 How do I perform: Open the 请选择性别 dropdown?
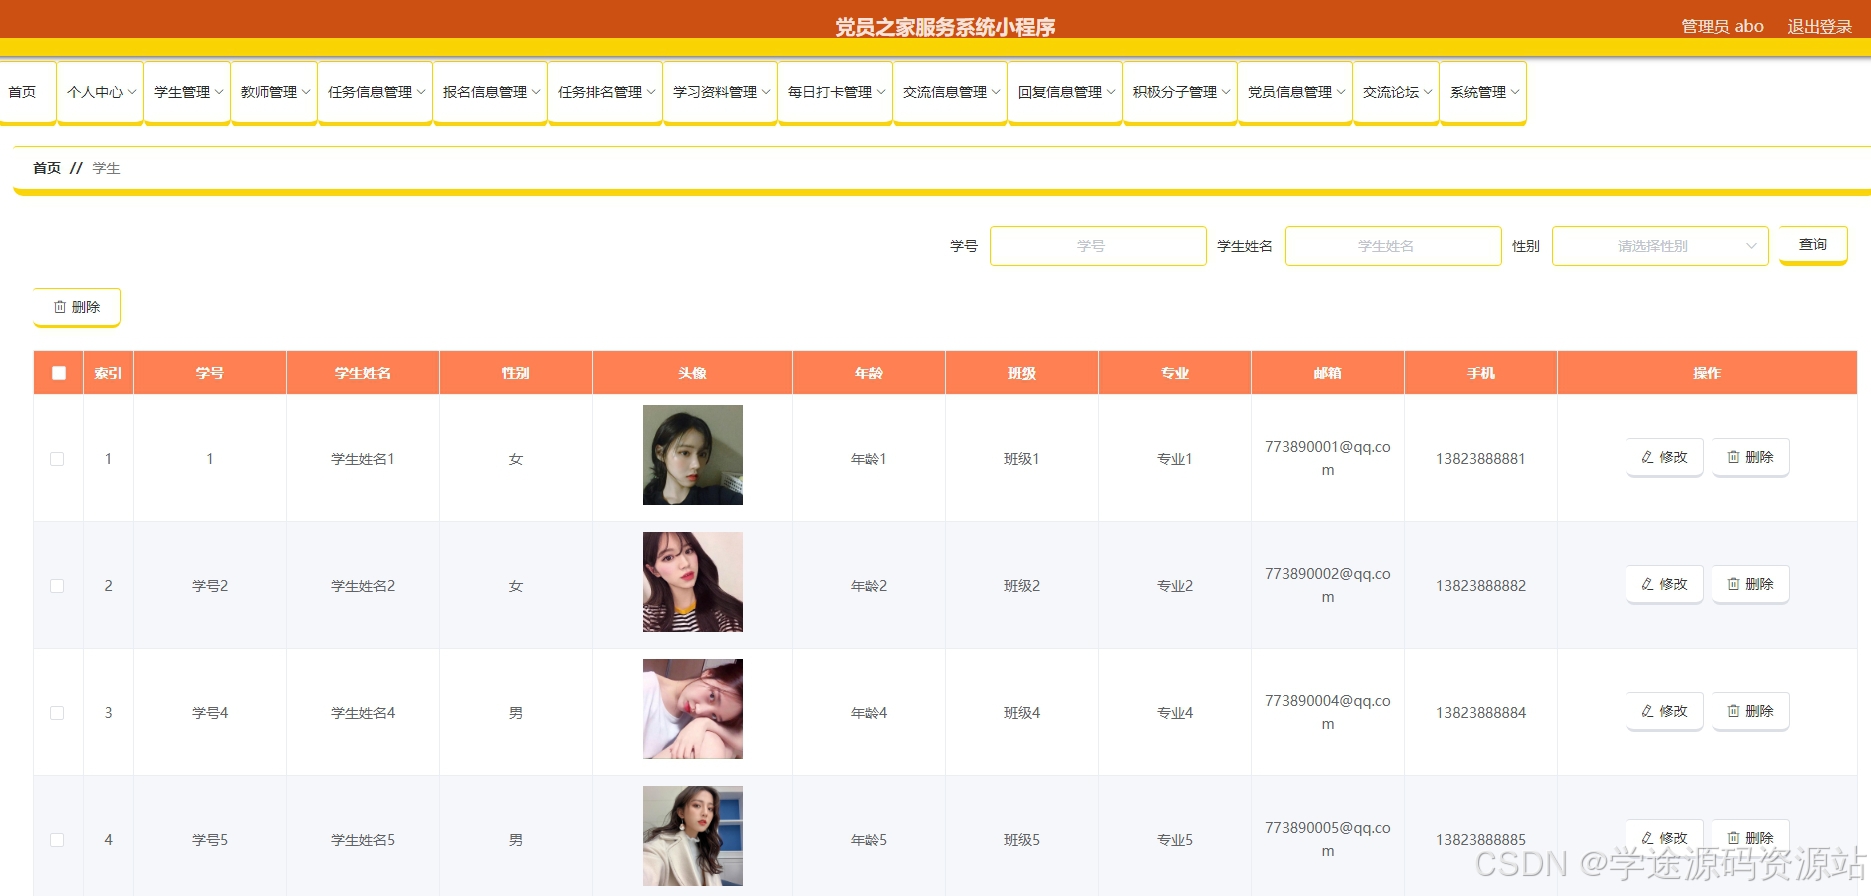click(1660, 246)
